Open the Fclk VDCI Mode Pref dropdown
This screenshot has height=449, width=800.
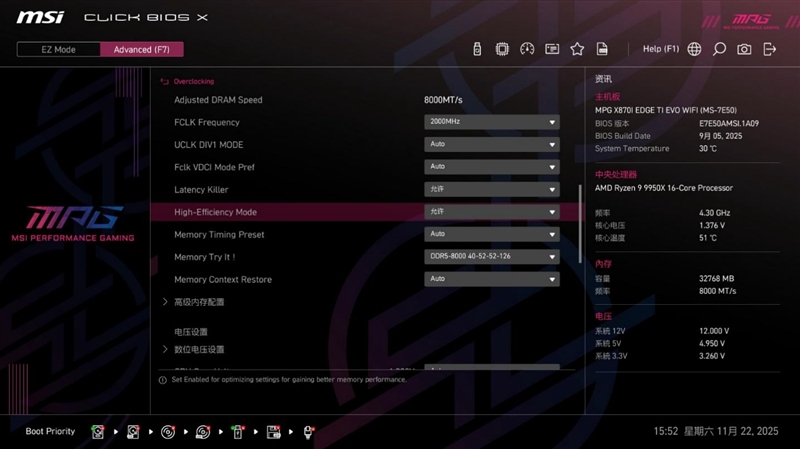tap(492, 167)
